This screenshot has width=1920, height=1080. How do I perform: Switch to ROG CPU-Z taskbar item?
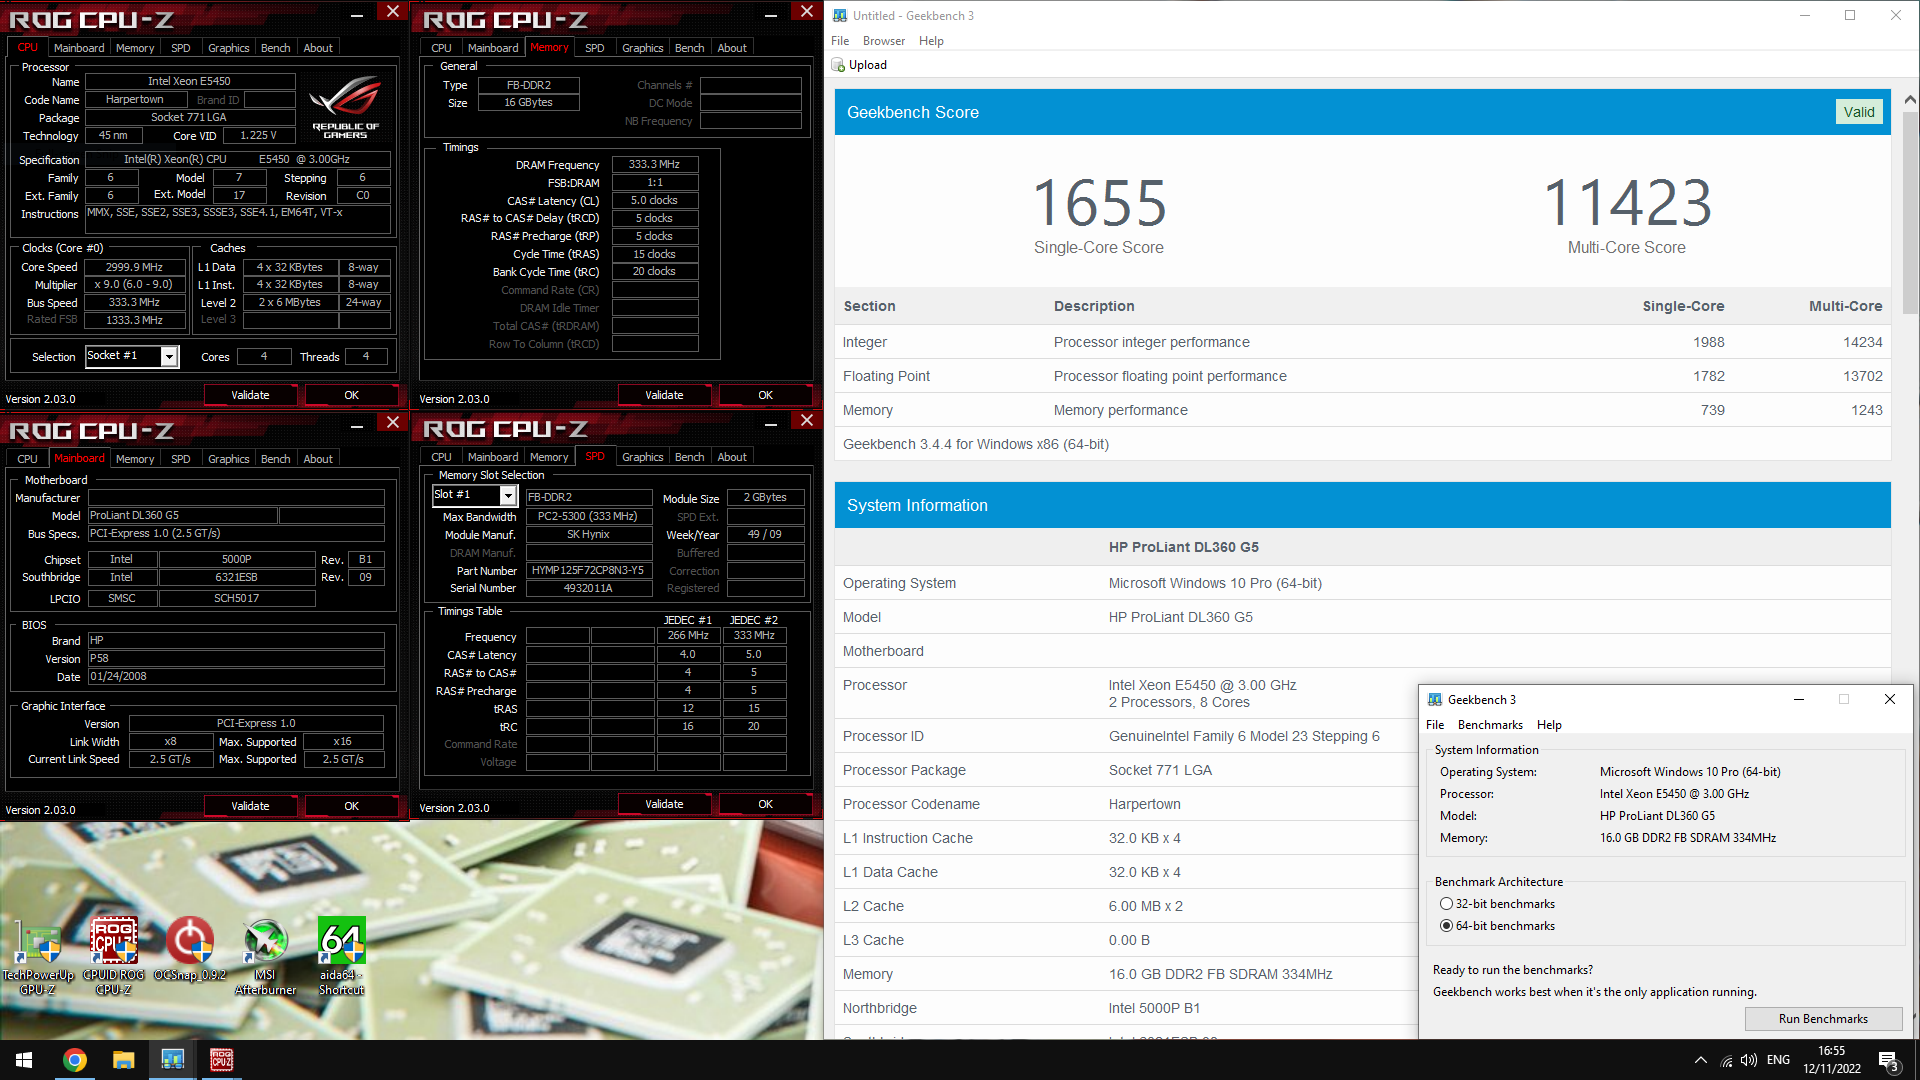pyautogui.click(x=221, y=1060)
